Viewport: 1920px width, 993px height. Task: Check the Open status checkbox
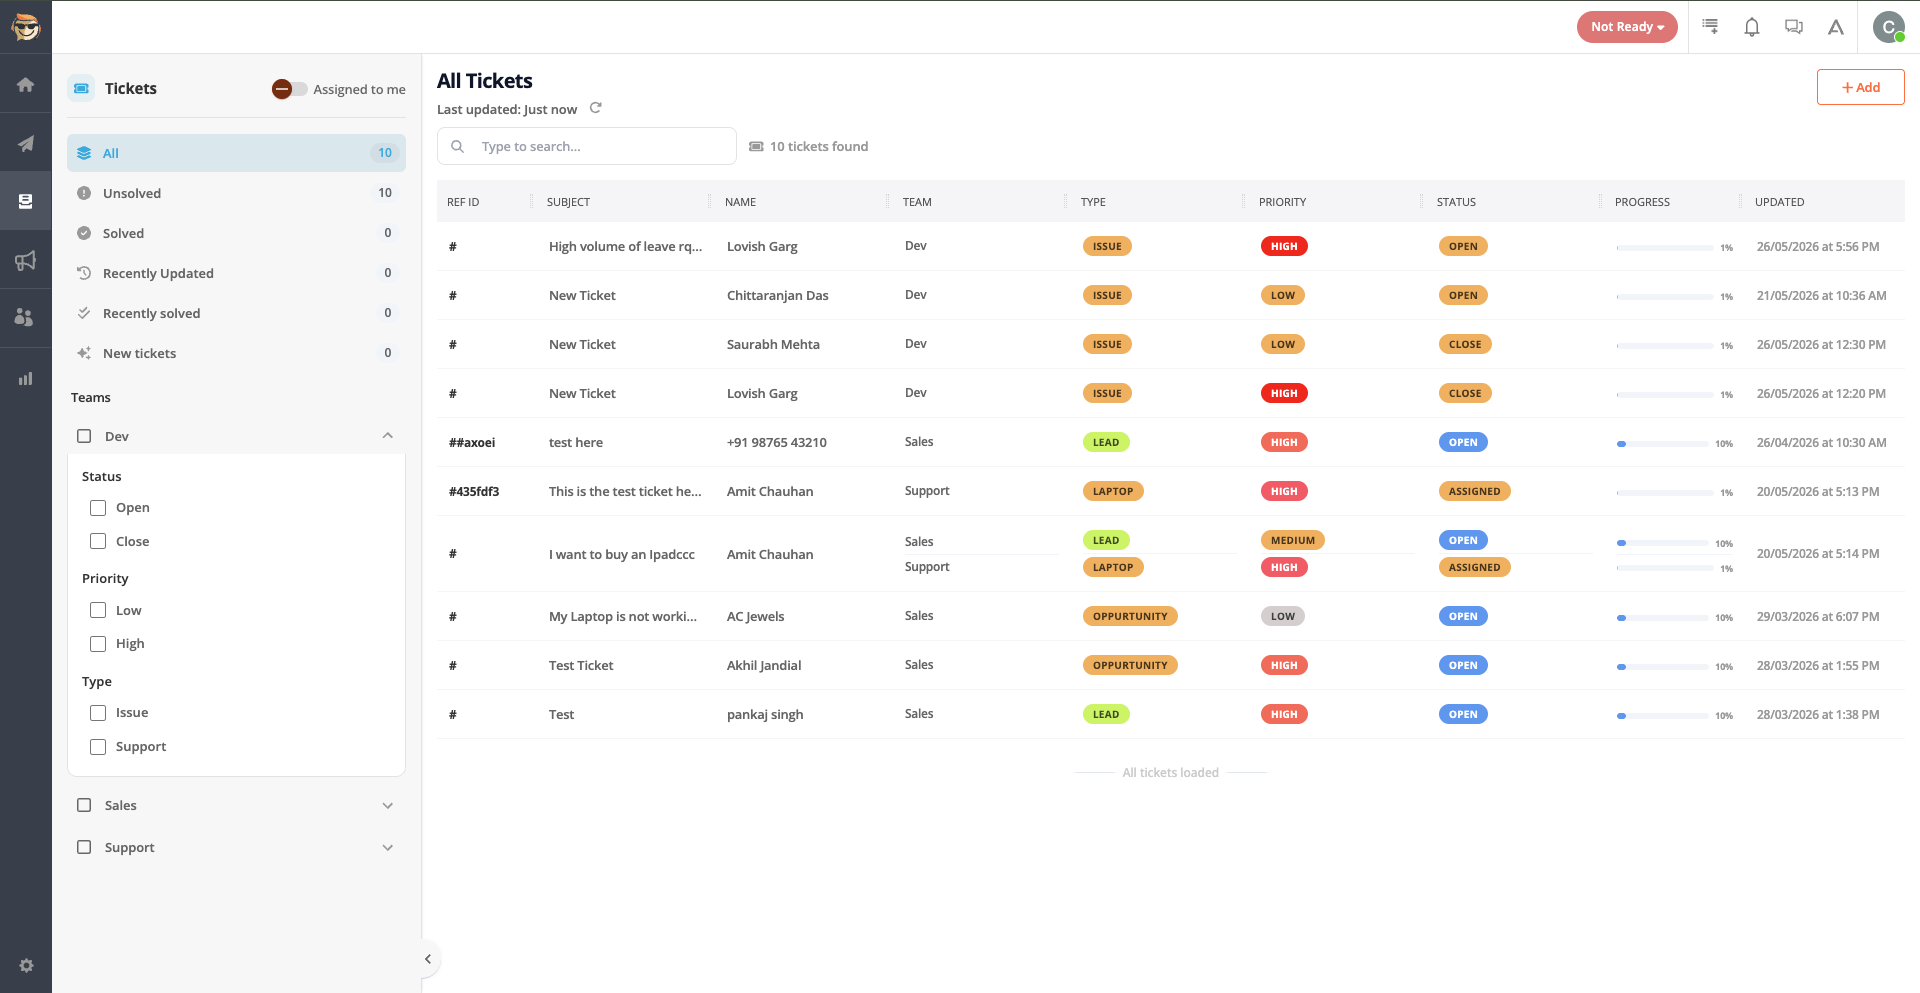click(98, 508)
